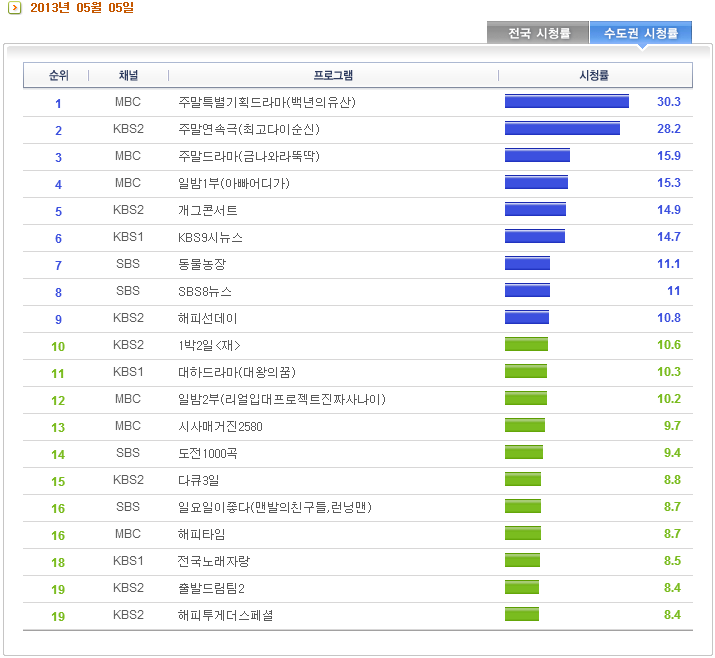Click the date heading 2013년 05월 05일

82,8
